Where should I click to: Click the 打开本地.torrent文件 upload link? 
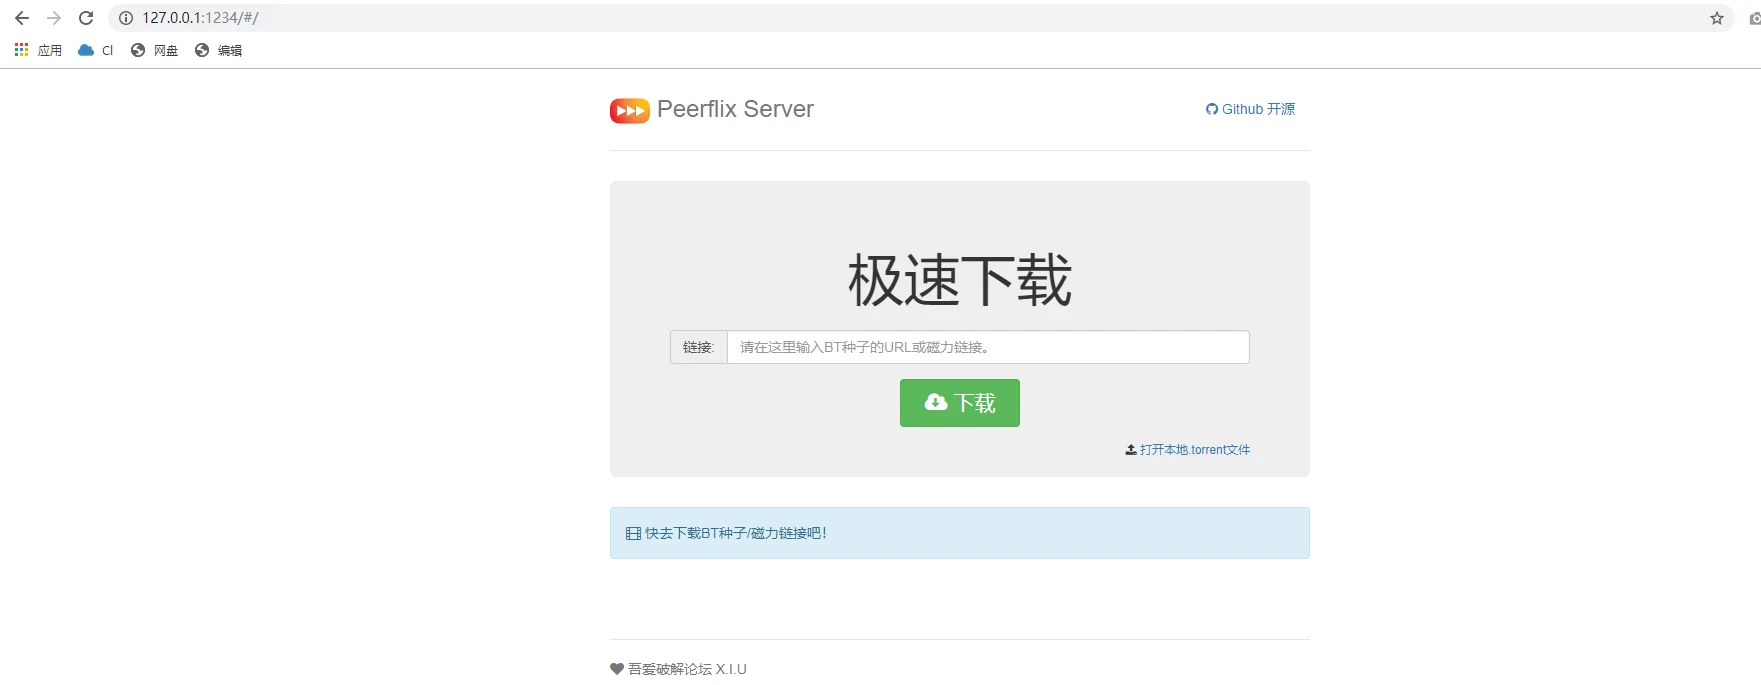click(x=1187, y=450)
